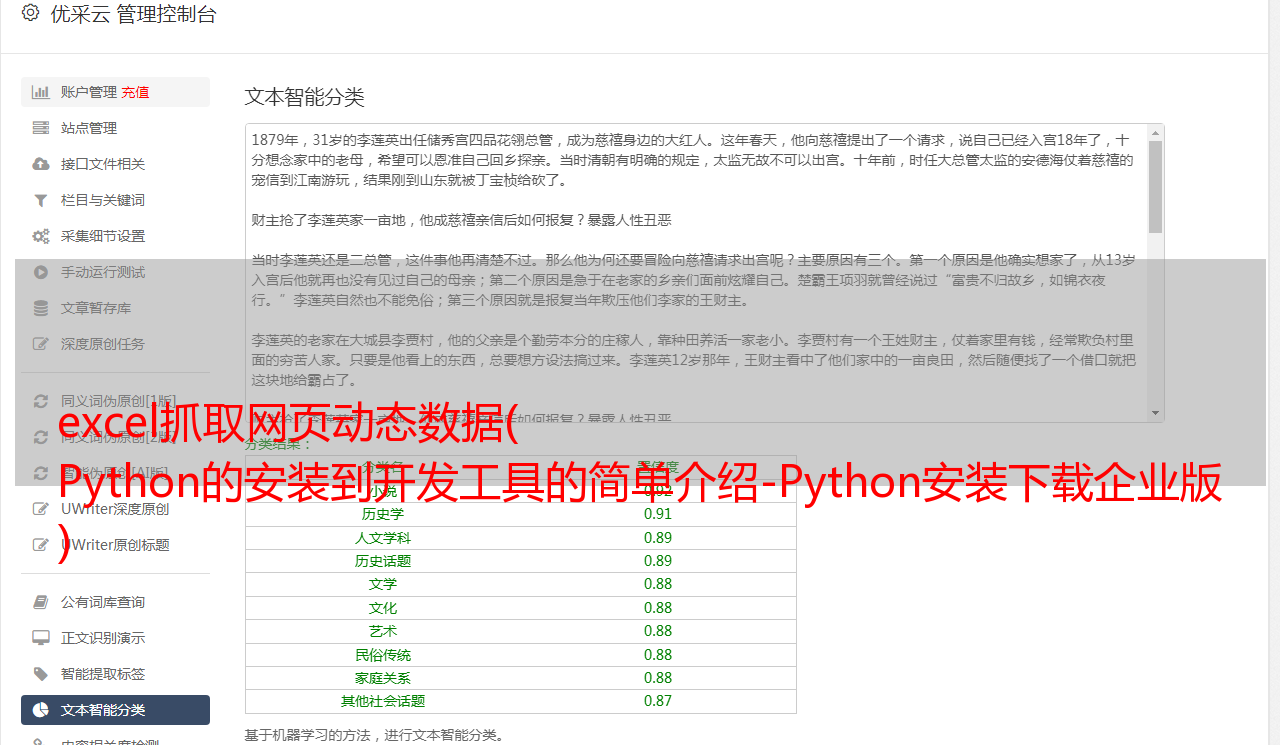The image size is (1280, 745).
Task: Open the 深度原创任务 menu item
Action: click(103, 344)
